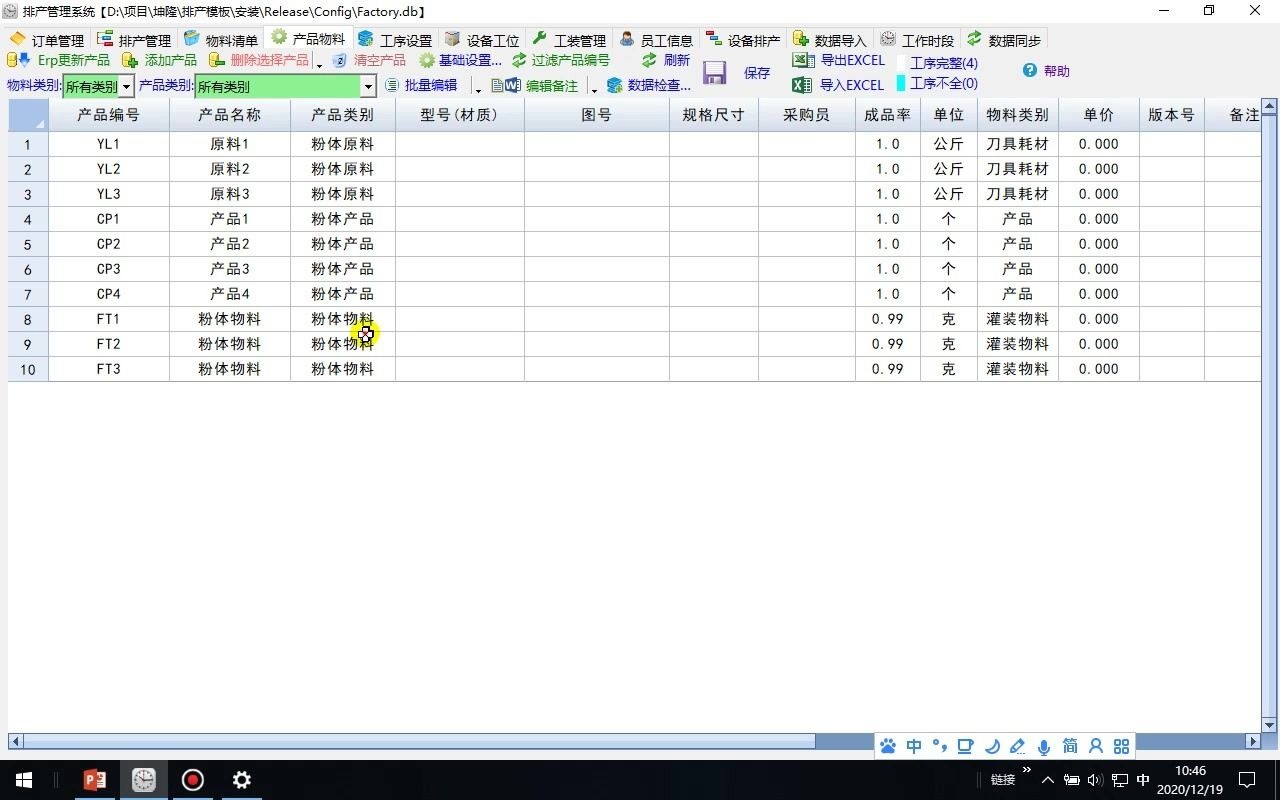Select the cell CP3
The width and height of the screenshot is (1280, 800).
coord(109,269)
